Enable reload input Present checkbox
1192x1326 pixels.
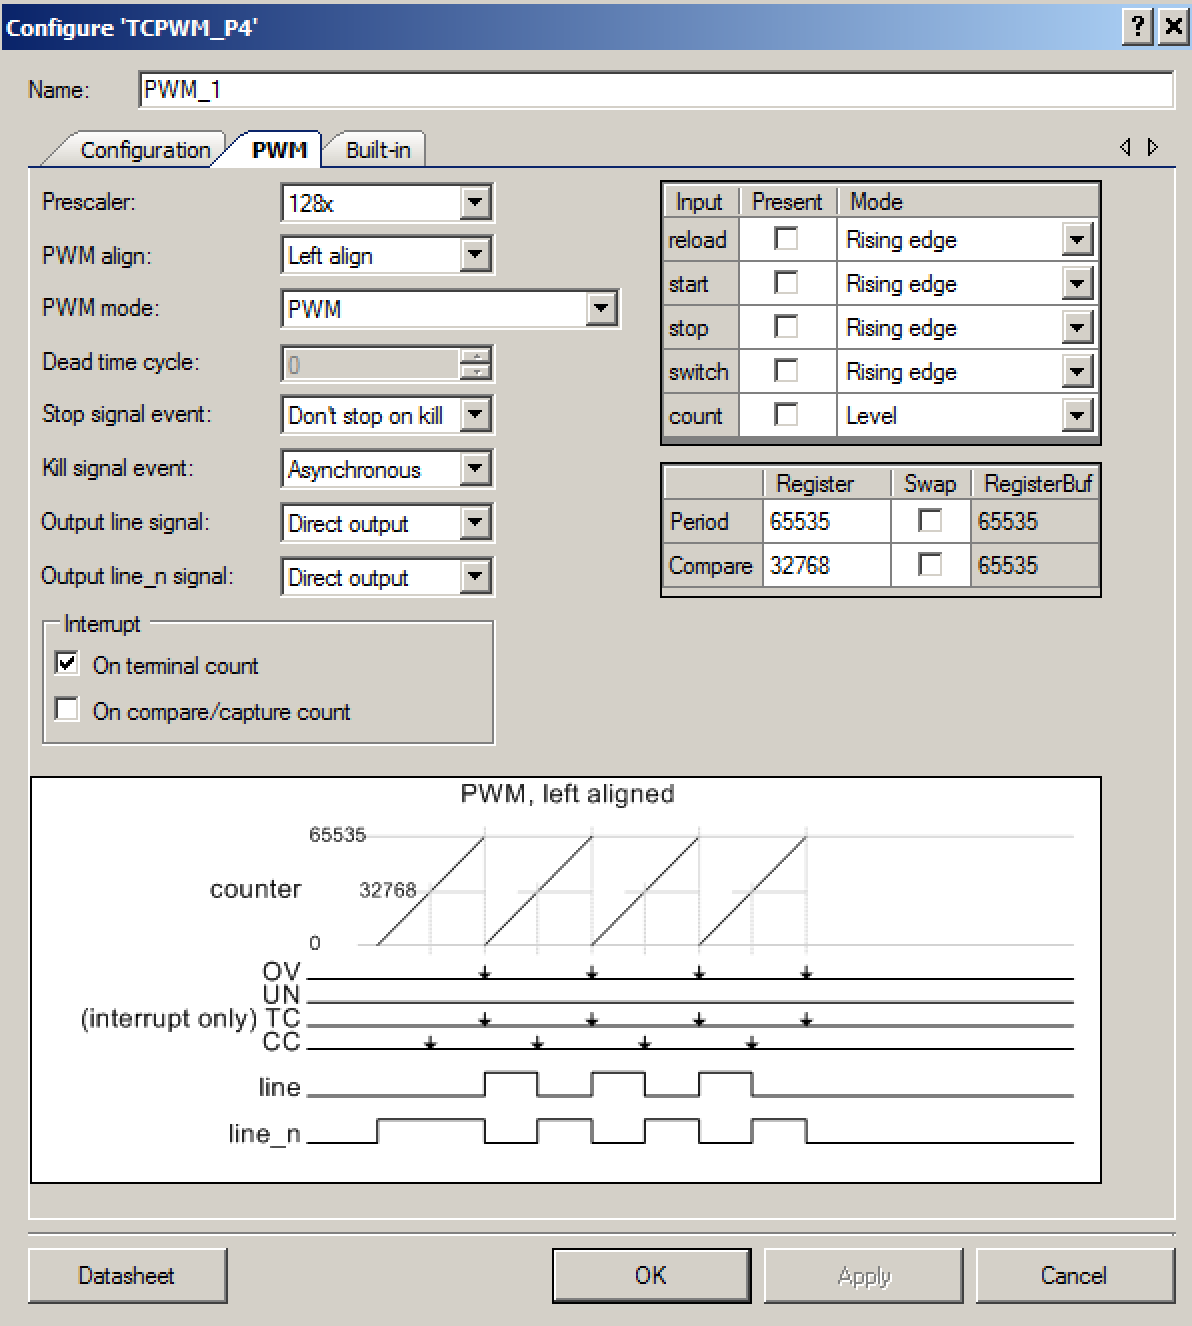point(787,238)
